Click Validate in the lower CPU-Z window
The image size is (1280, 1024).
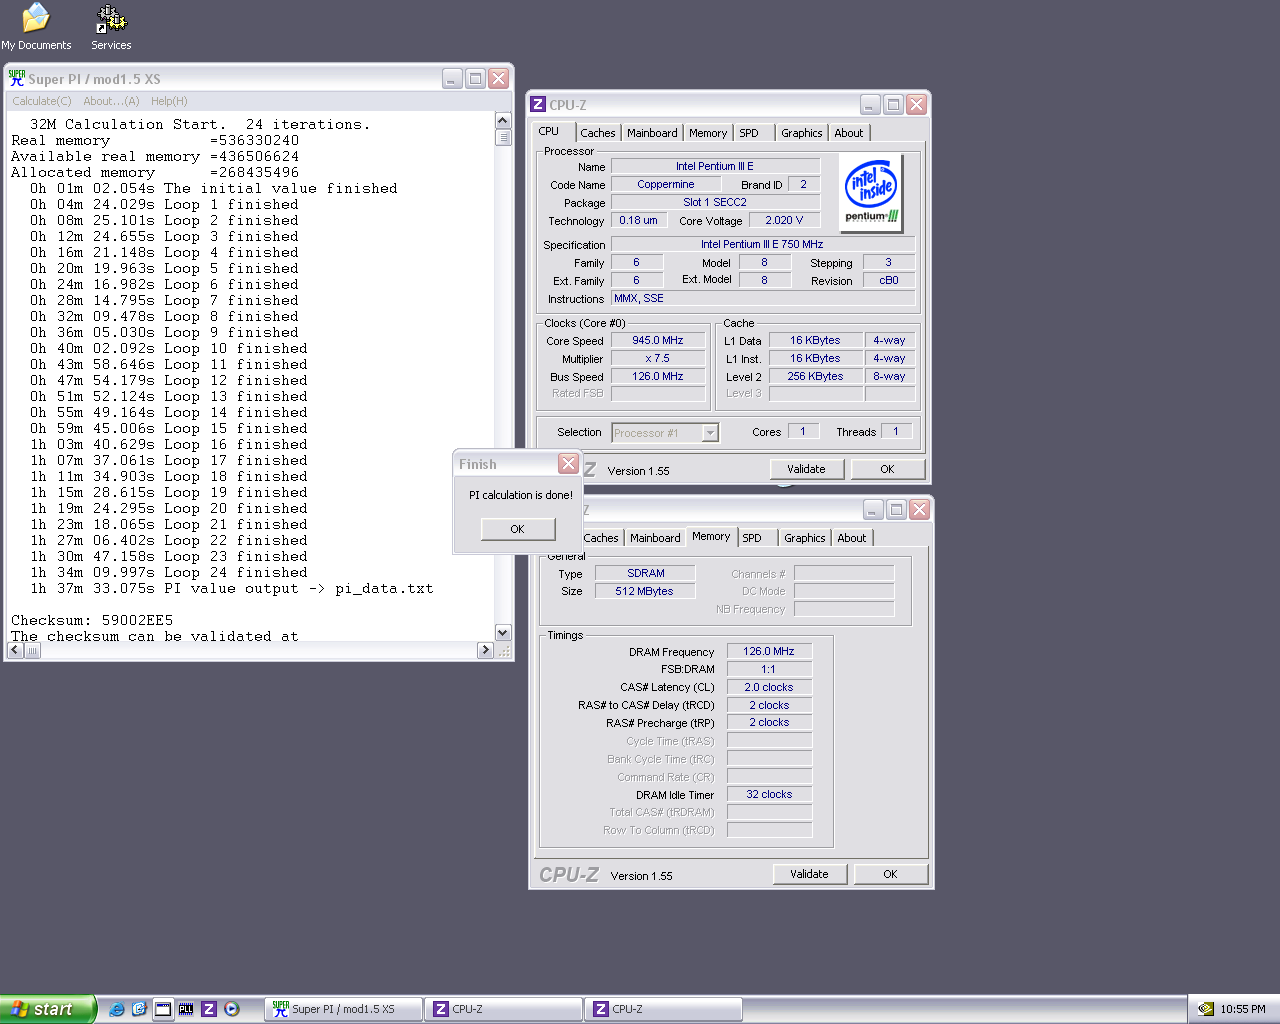pyautogui.click(x=810, y=874)
